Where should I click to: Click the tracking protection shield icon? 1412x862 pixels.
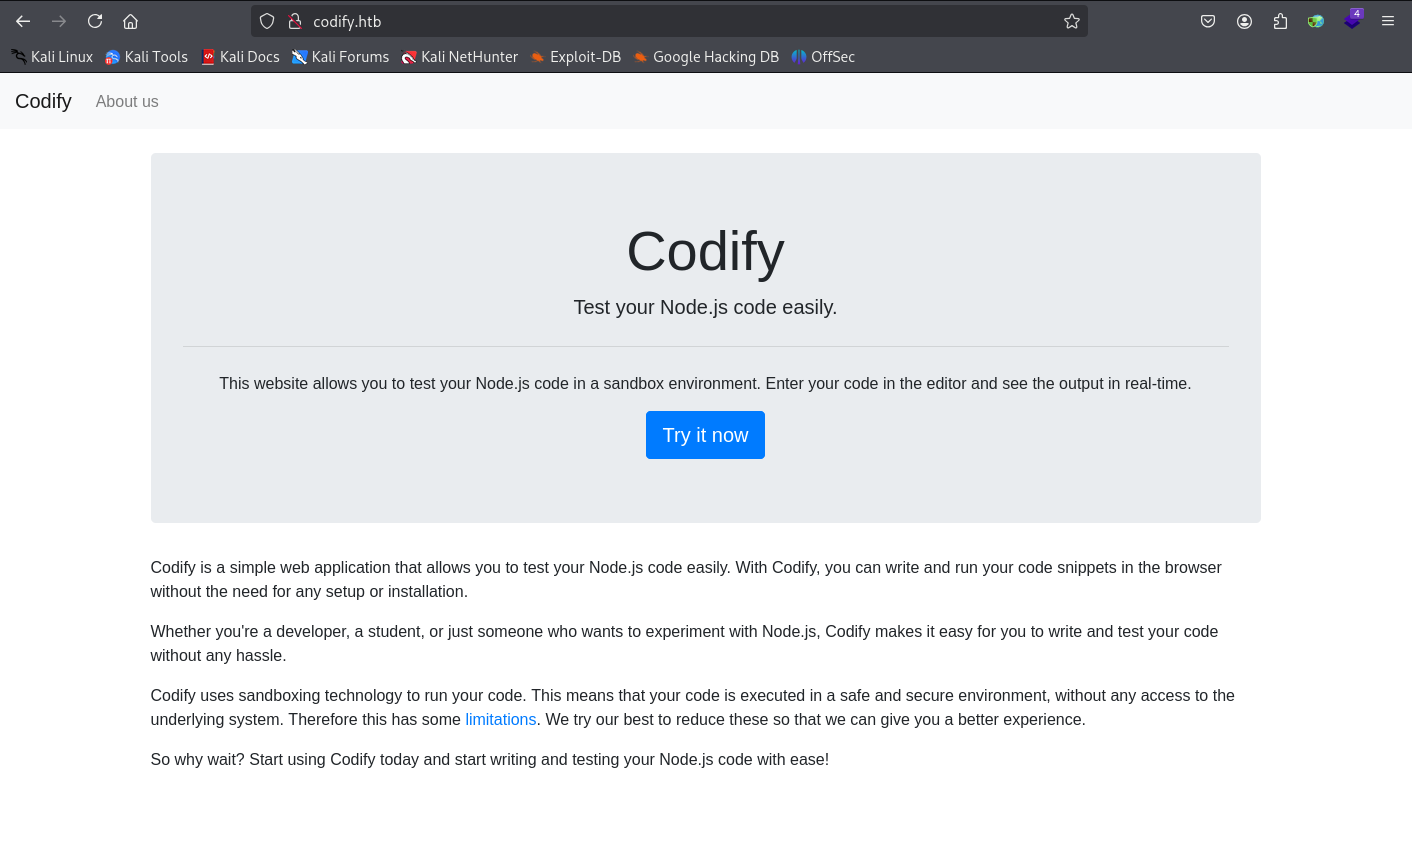[x=267, y=21]
